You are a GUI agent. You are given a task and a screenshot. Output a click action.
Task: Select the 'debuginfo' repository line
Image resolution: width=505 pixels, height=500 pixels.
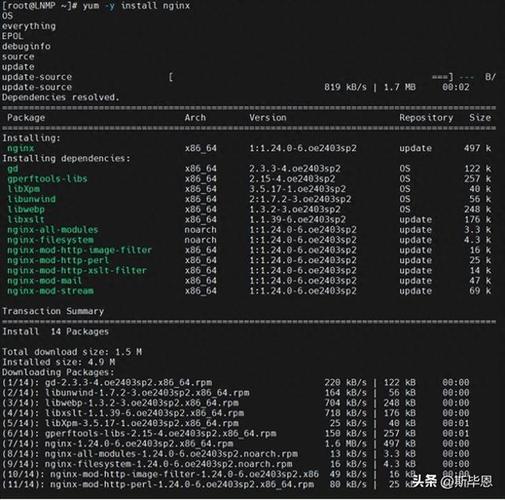(x=26, y=46)
